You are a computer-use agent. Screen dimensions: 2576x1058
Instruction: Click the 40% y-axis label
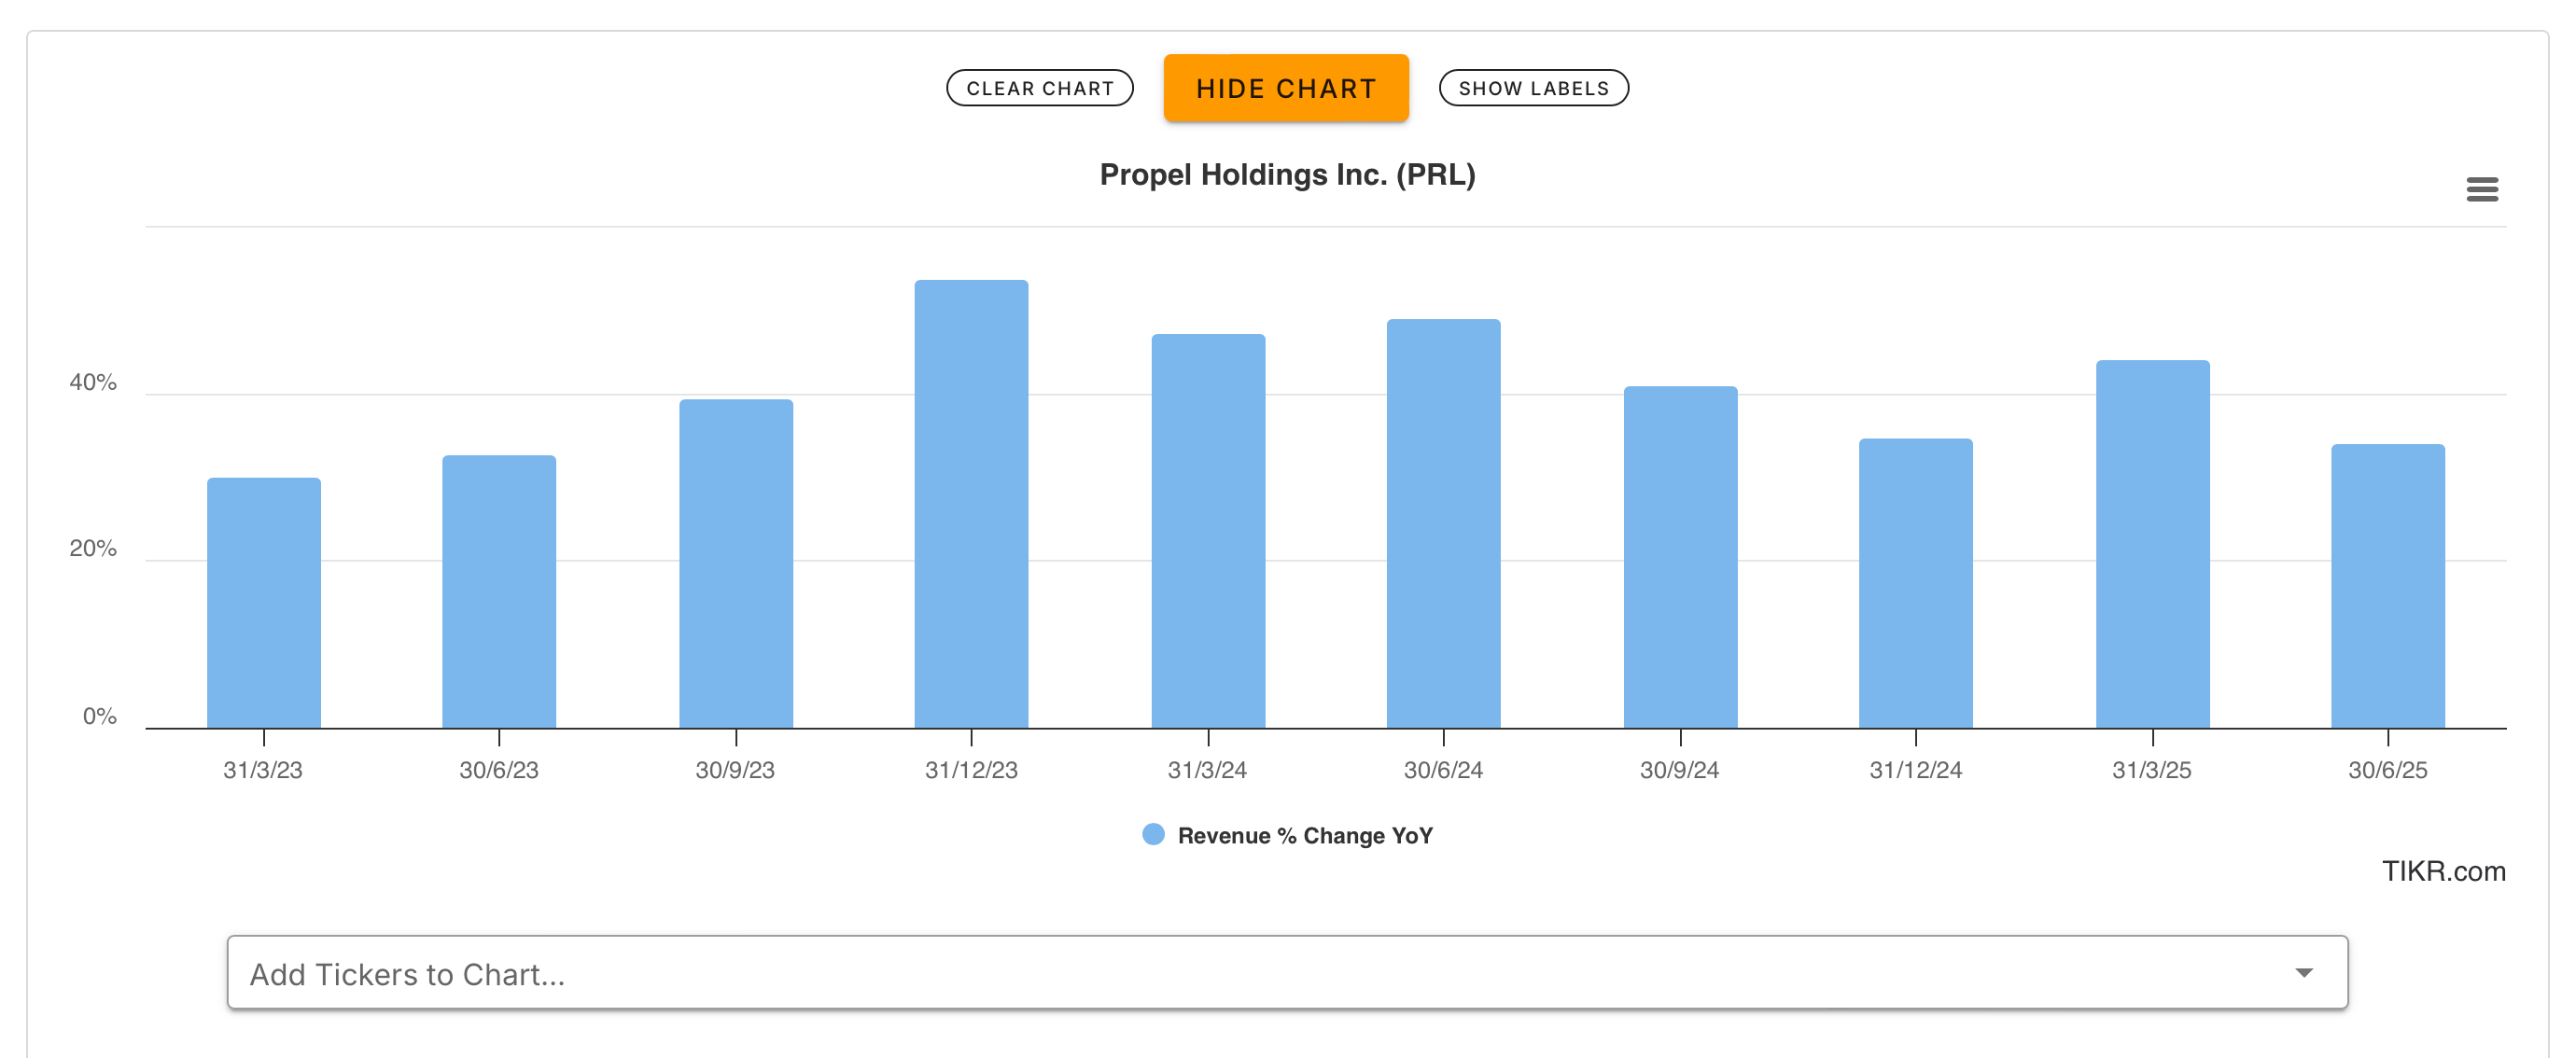coord(93,382)
